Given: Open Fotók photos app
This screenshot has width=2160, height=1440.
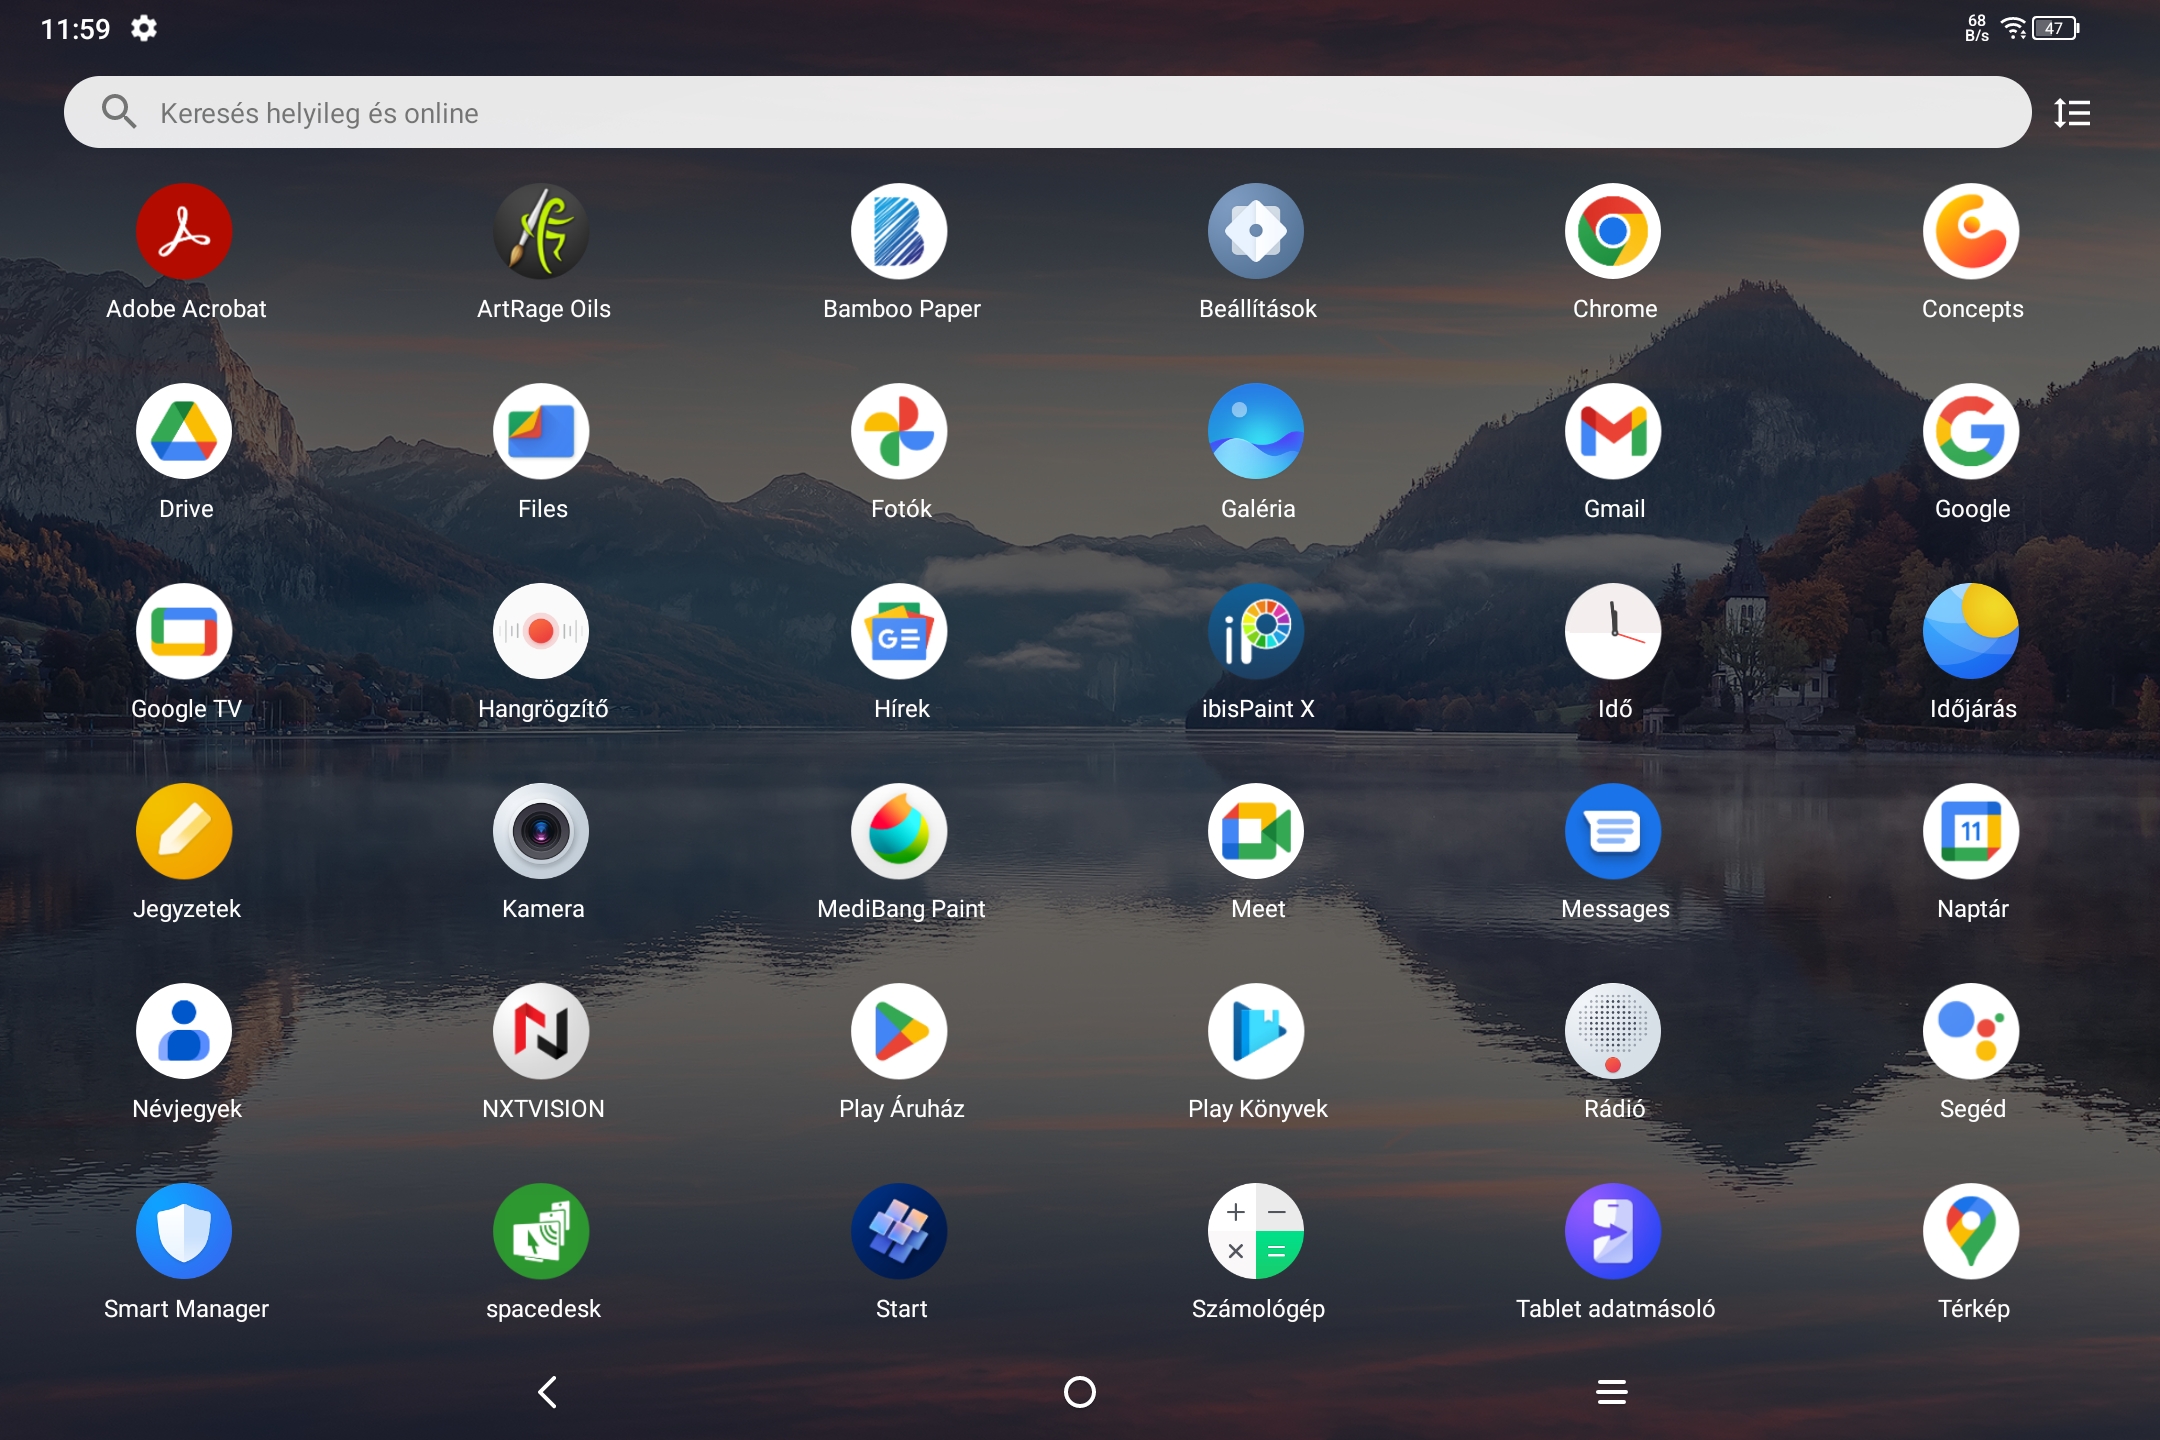Looking at the screenshot, I should 900,431.
